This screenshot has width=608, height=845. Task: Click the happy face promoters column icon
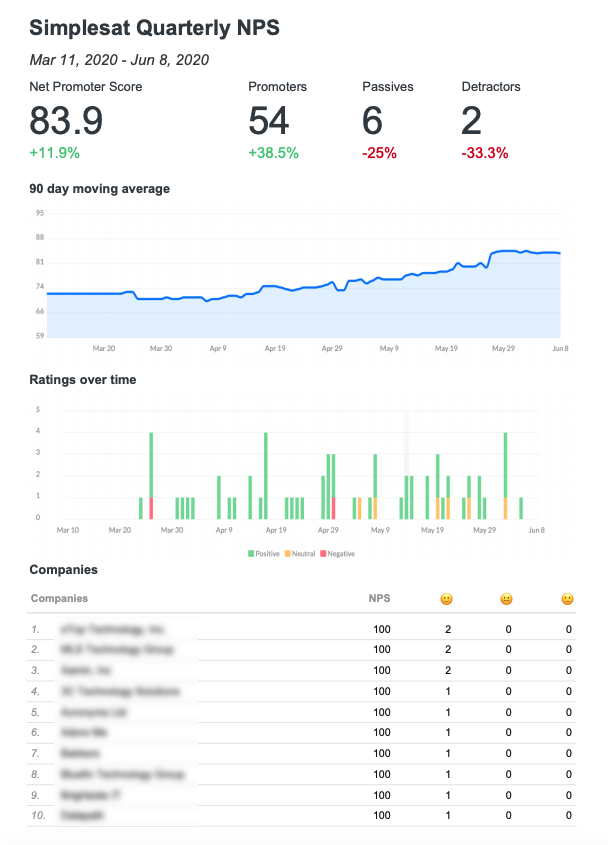446,599
